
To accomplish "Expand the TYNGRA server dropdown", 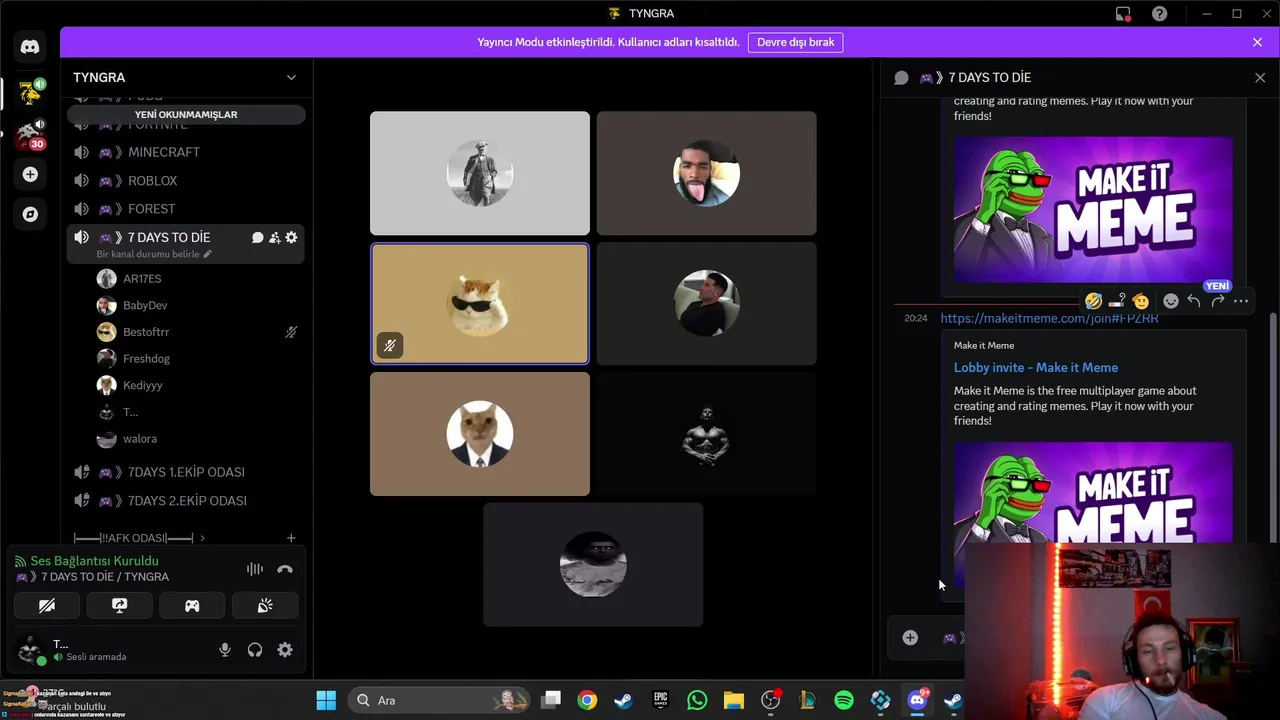I will [291, 77].
